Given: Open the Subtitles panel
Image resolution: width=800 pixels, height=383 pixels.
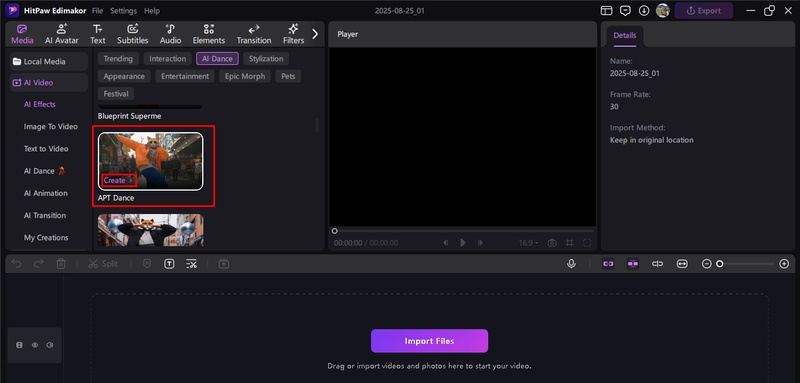Looking at the screenshot, I should [x=133, y=34].
